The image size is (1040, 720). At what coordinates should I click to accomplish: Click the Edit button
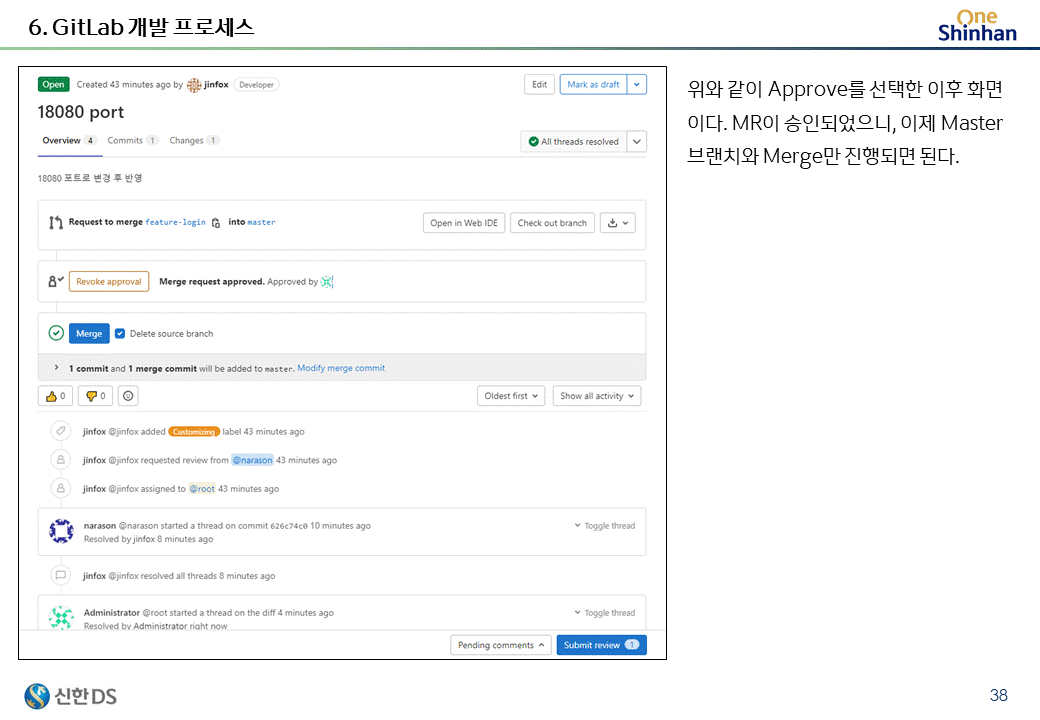tap(539, 85)
